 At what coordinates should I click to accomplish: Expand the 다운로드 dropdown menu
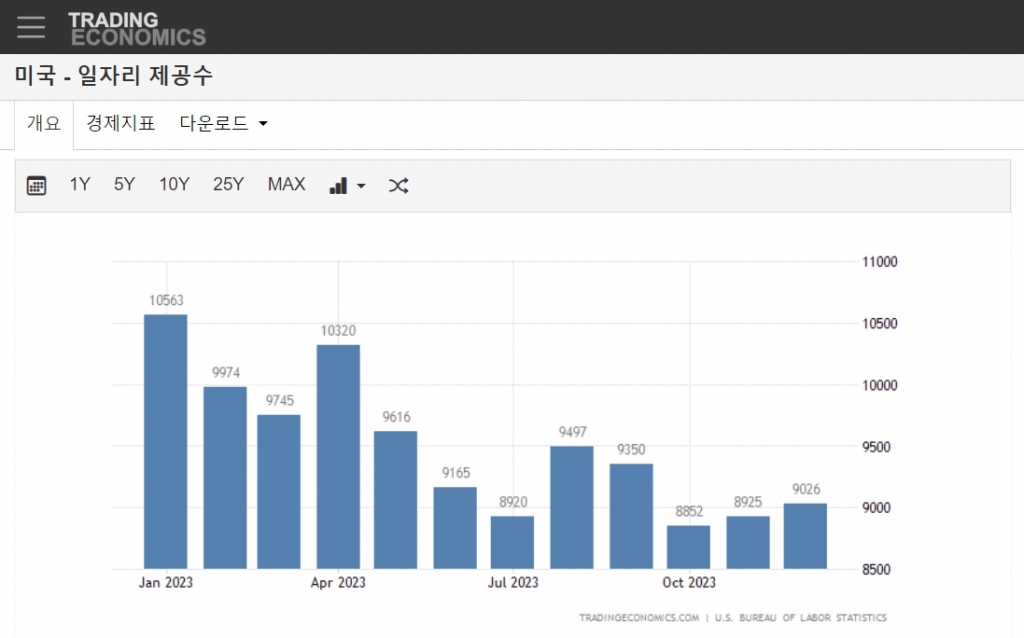[223, 124]
